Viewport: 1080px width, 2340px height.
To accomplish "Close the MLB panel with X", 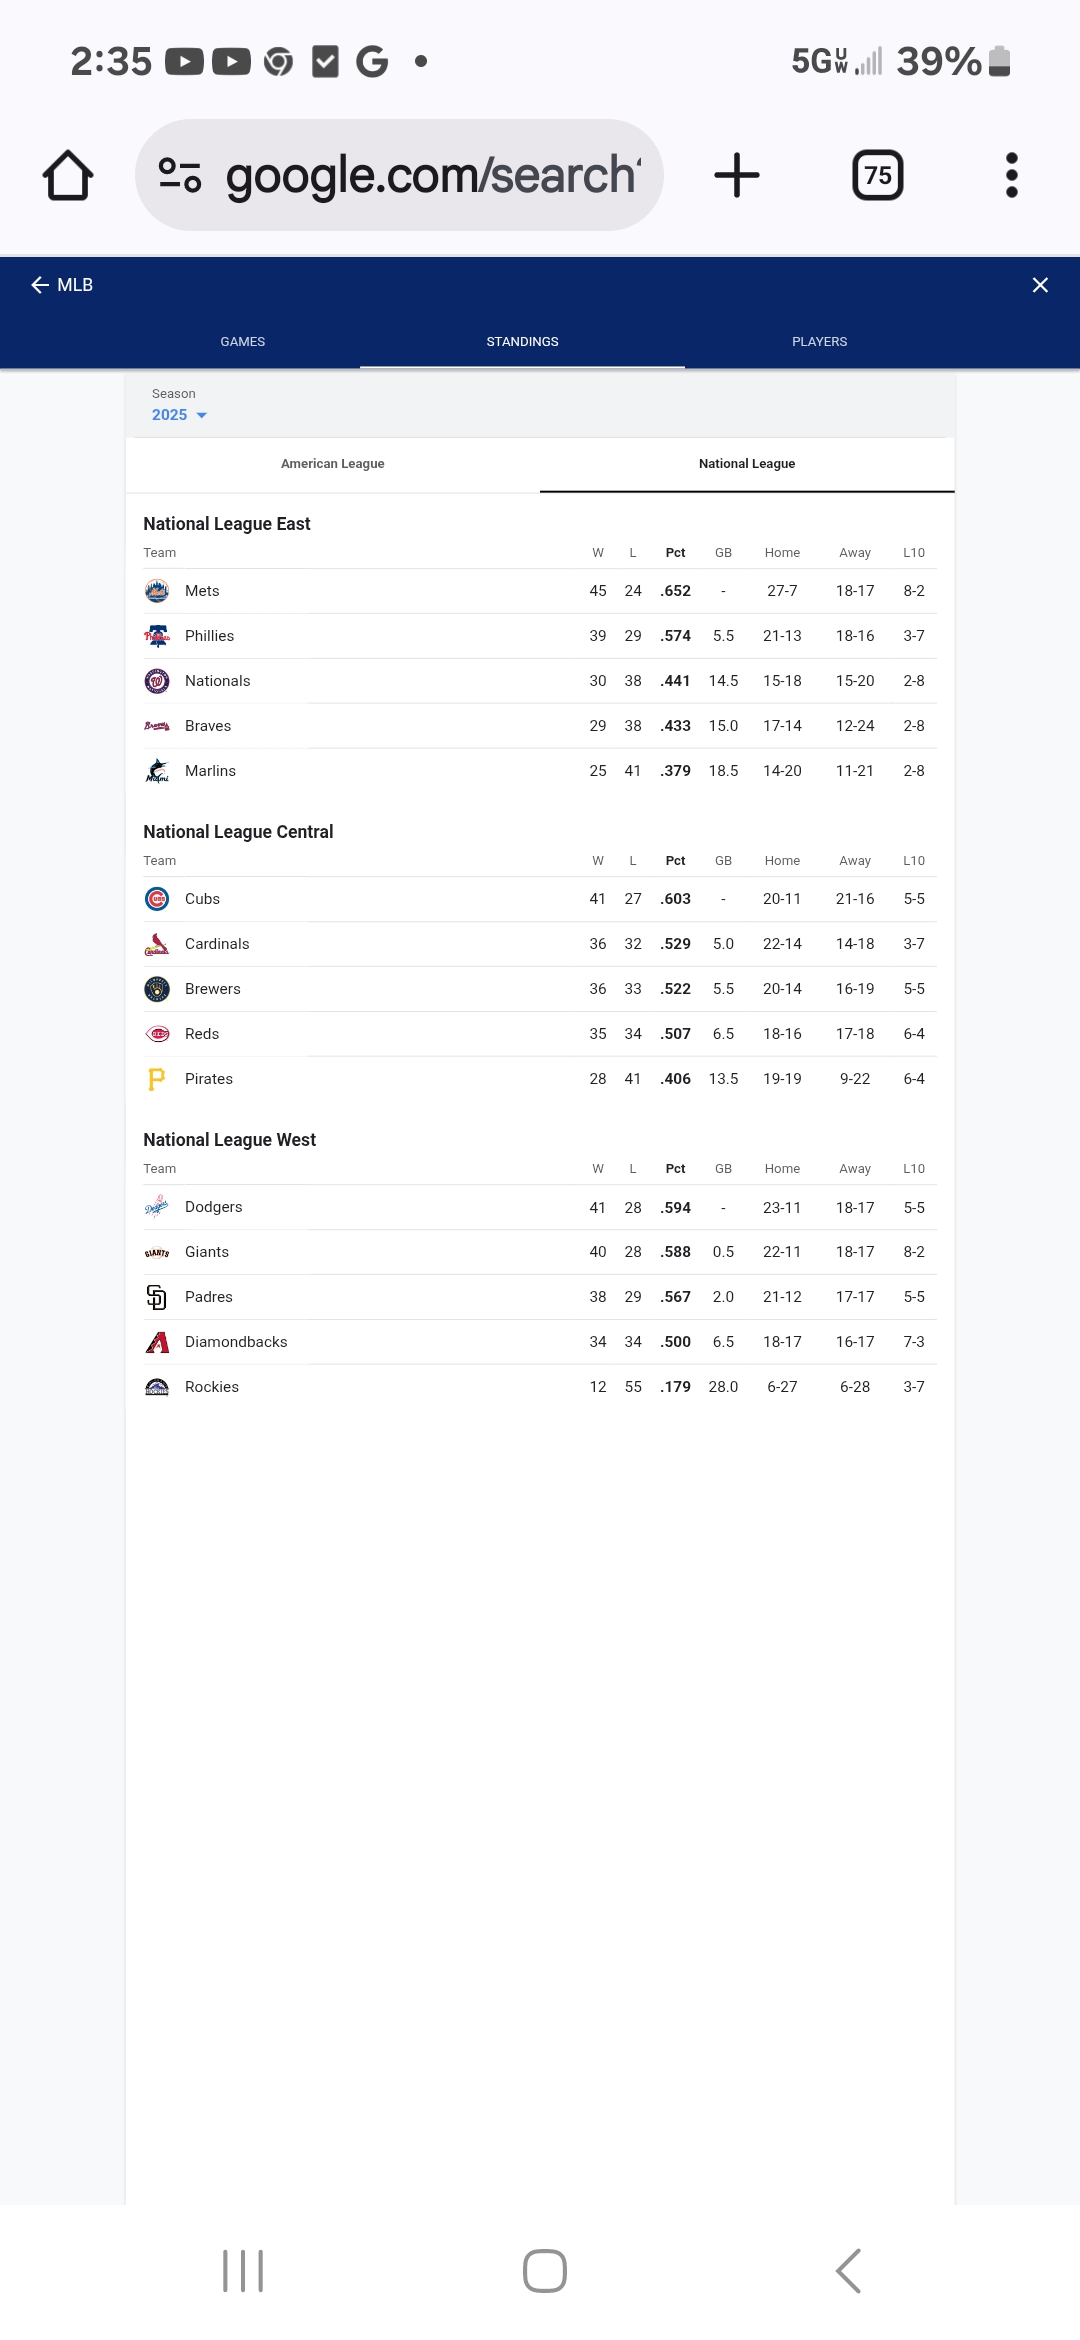I will (x=1040, y=285).
